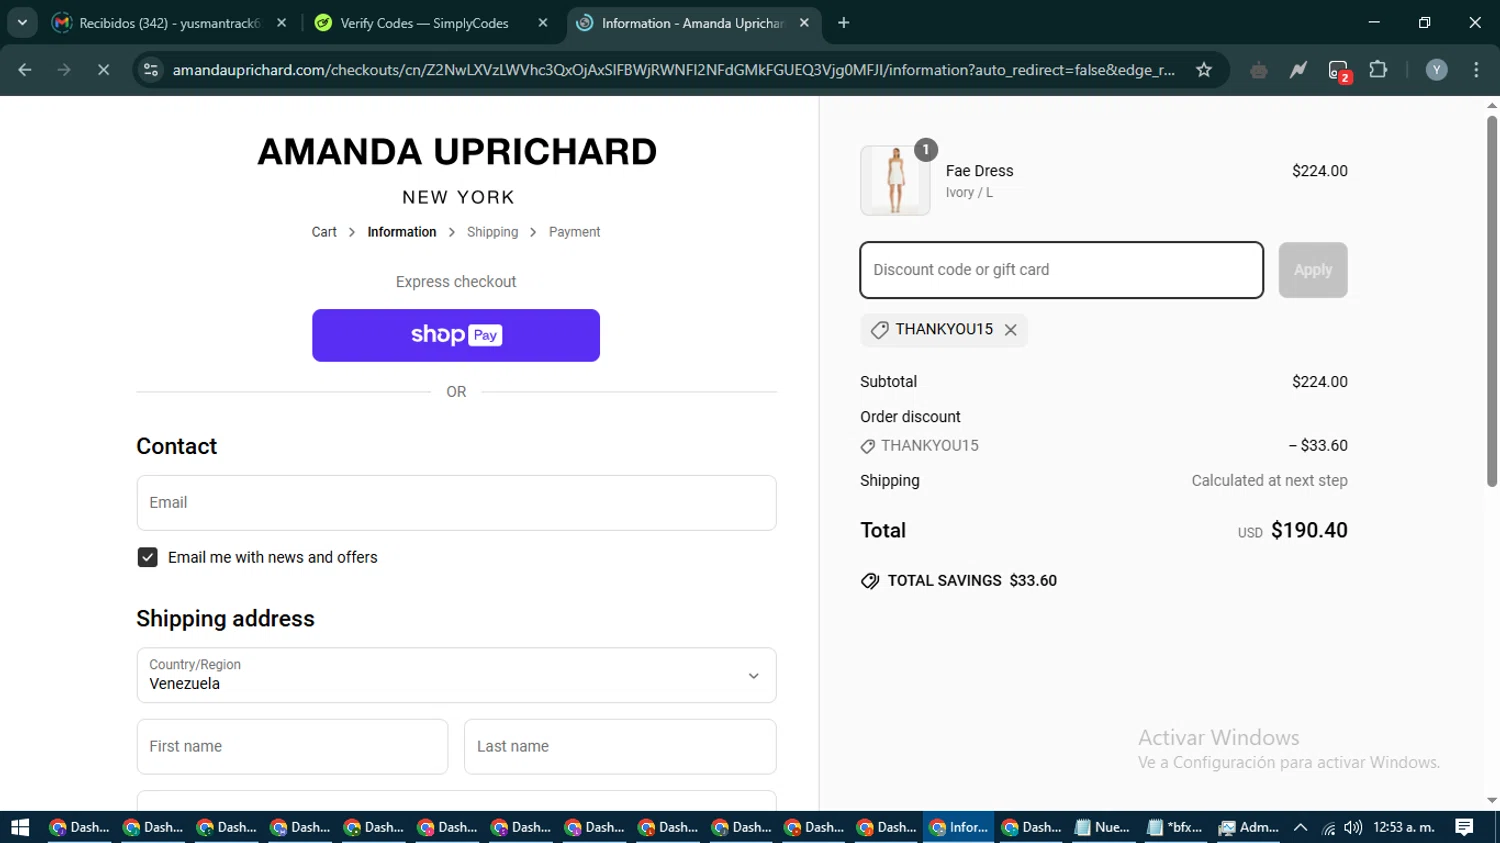Open a new browser tab
This screenshot has width=1500, height=843.
844,23
